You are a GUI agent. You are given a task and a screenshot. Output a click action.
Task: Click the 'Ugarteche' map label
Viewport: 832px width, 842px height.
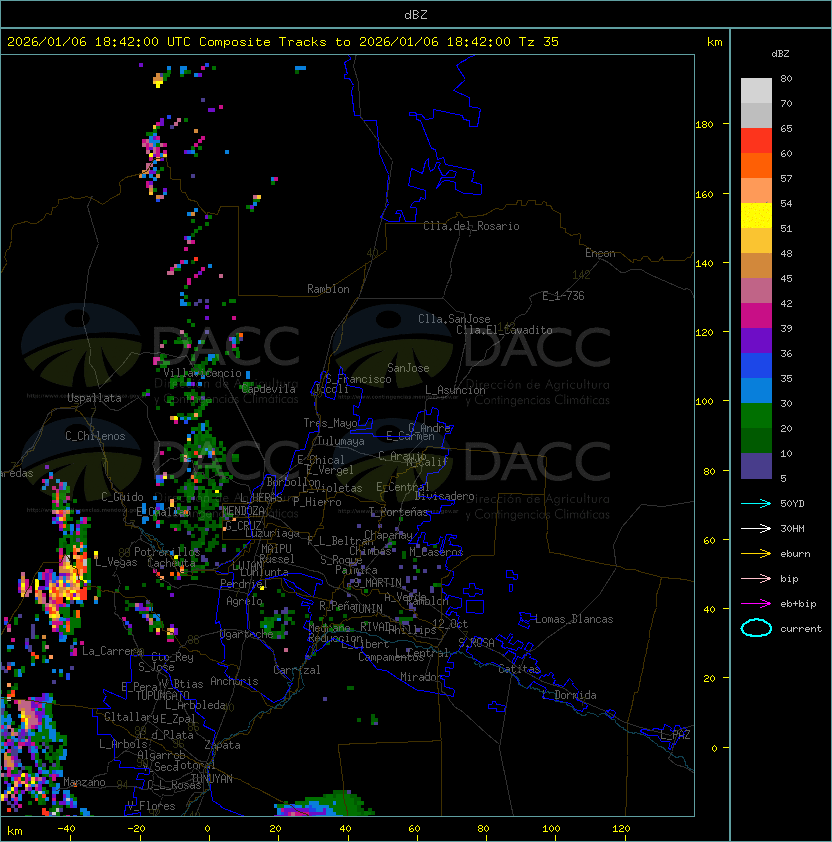point(247,634)
